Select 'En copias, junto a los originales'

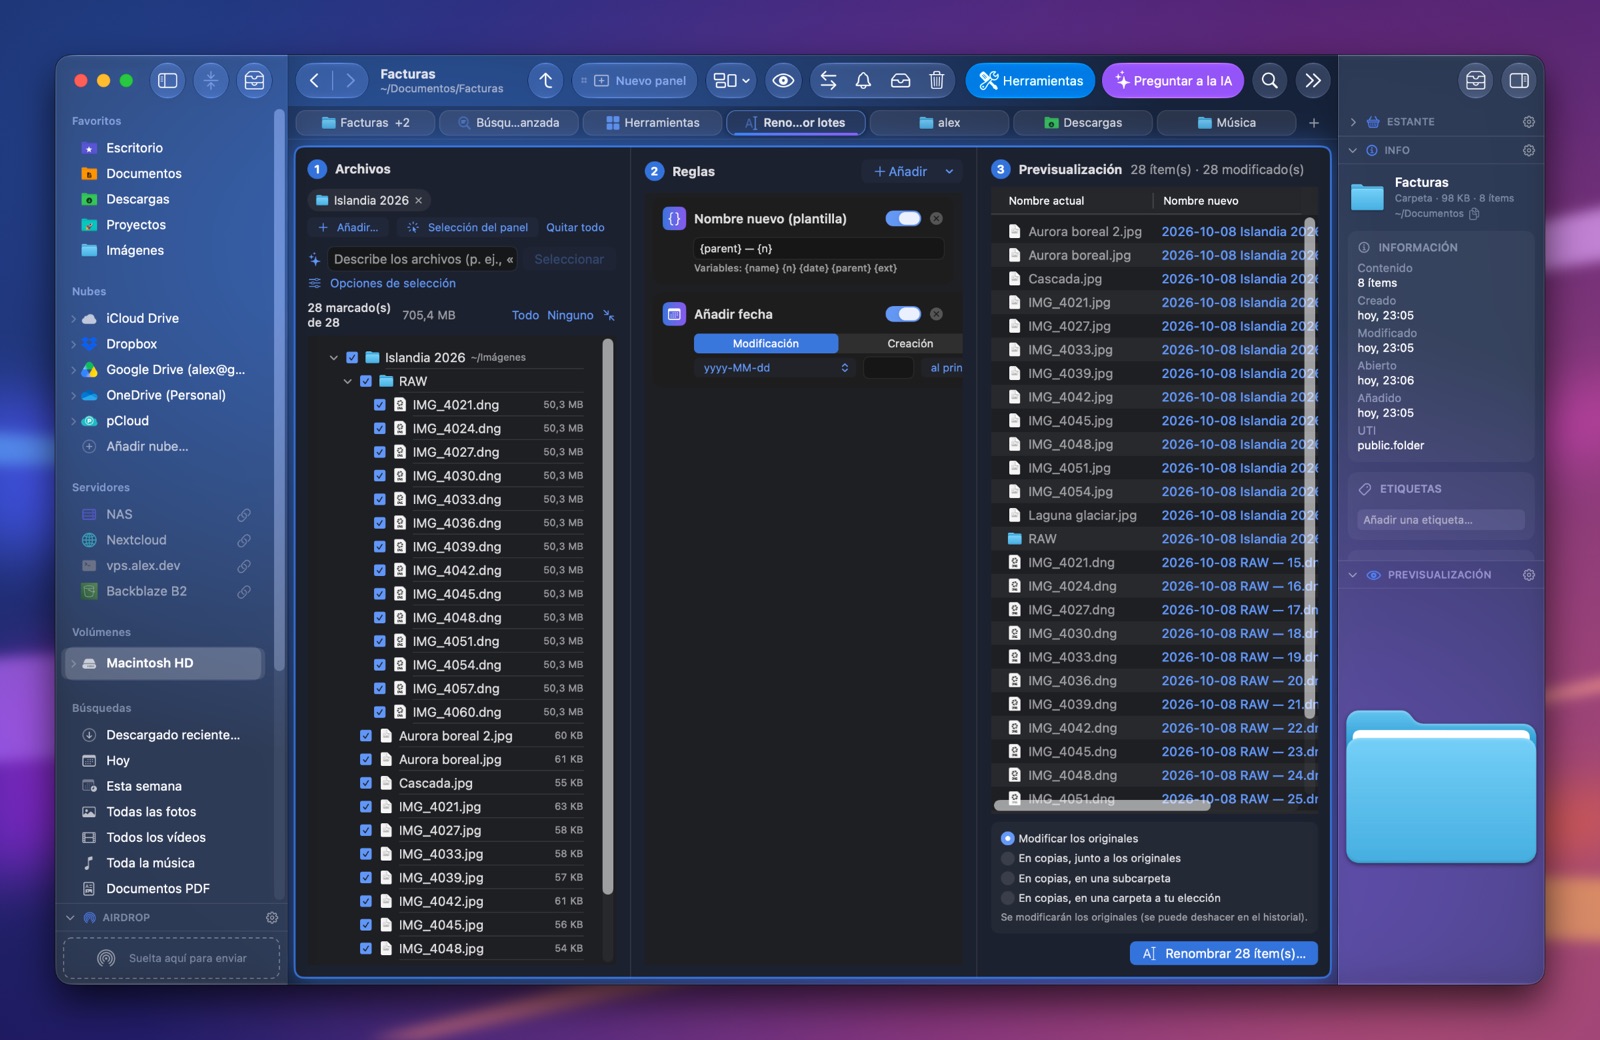(x=1008, y=858)
